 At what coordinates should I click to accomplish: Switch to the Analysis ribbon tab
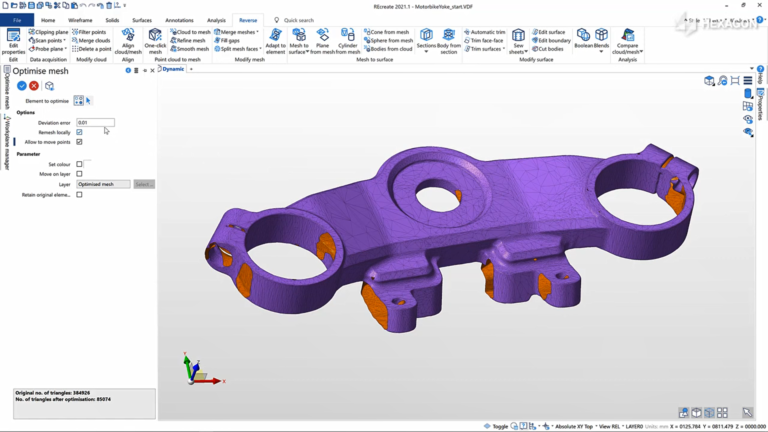[x=216, y=20]
